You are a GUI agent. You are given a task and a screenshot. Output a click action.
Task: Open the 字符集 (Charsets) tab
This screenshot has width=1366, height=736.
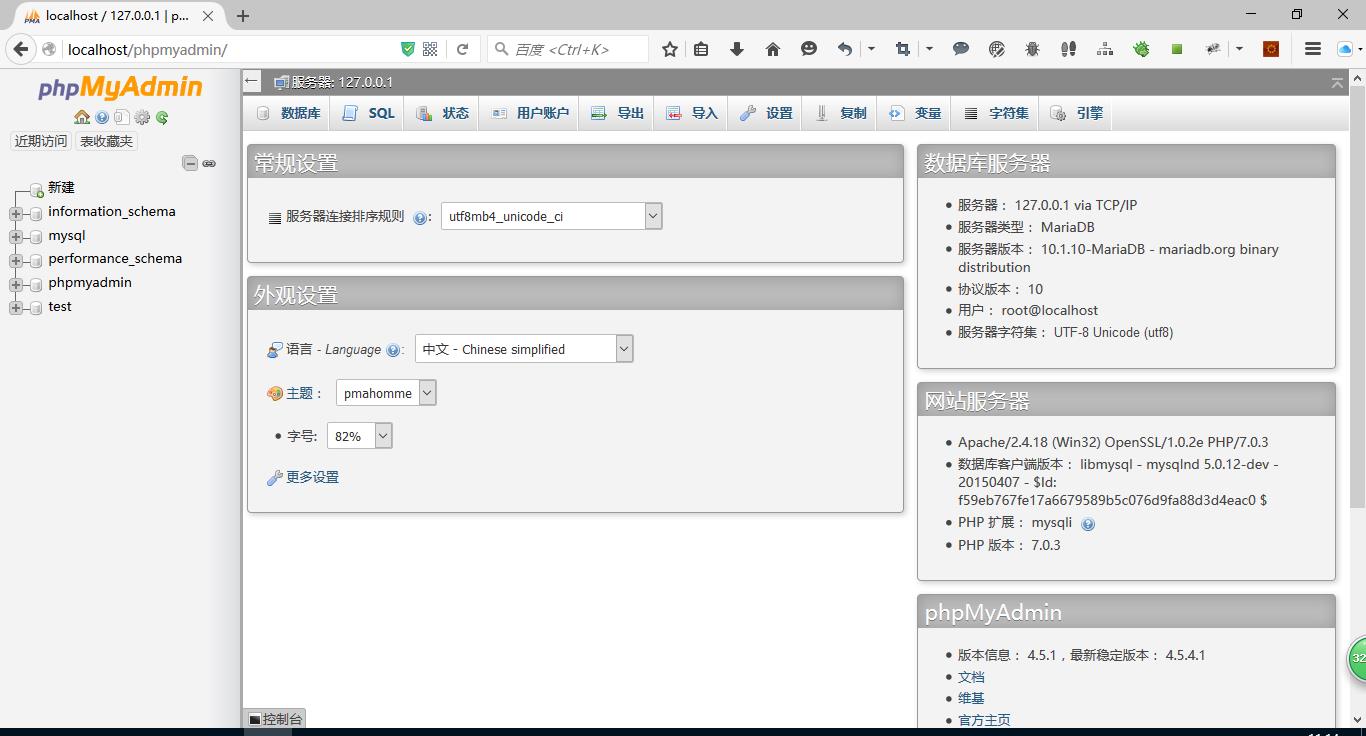coord(996,113)
